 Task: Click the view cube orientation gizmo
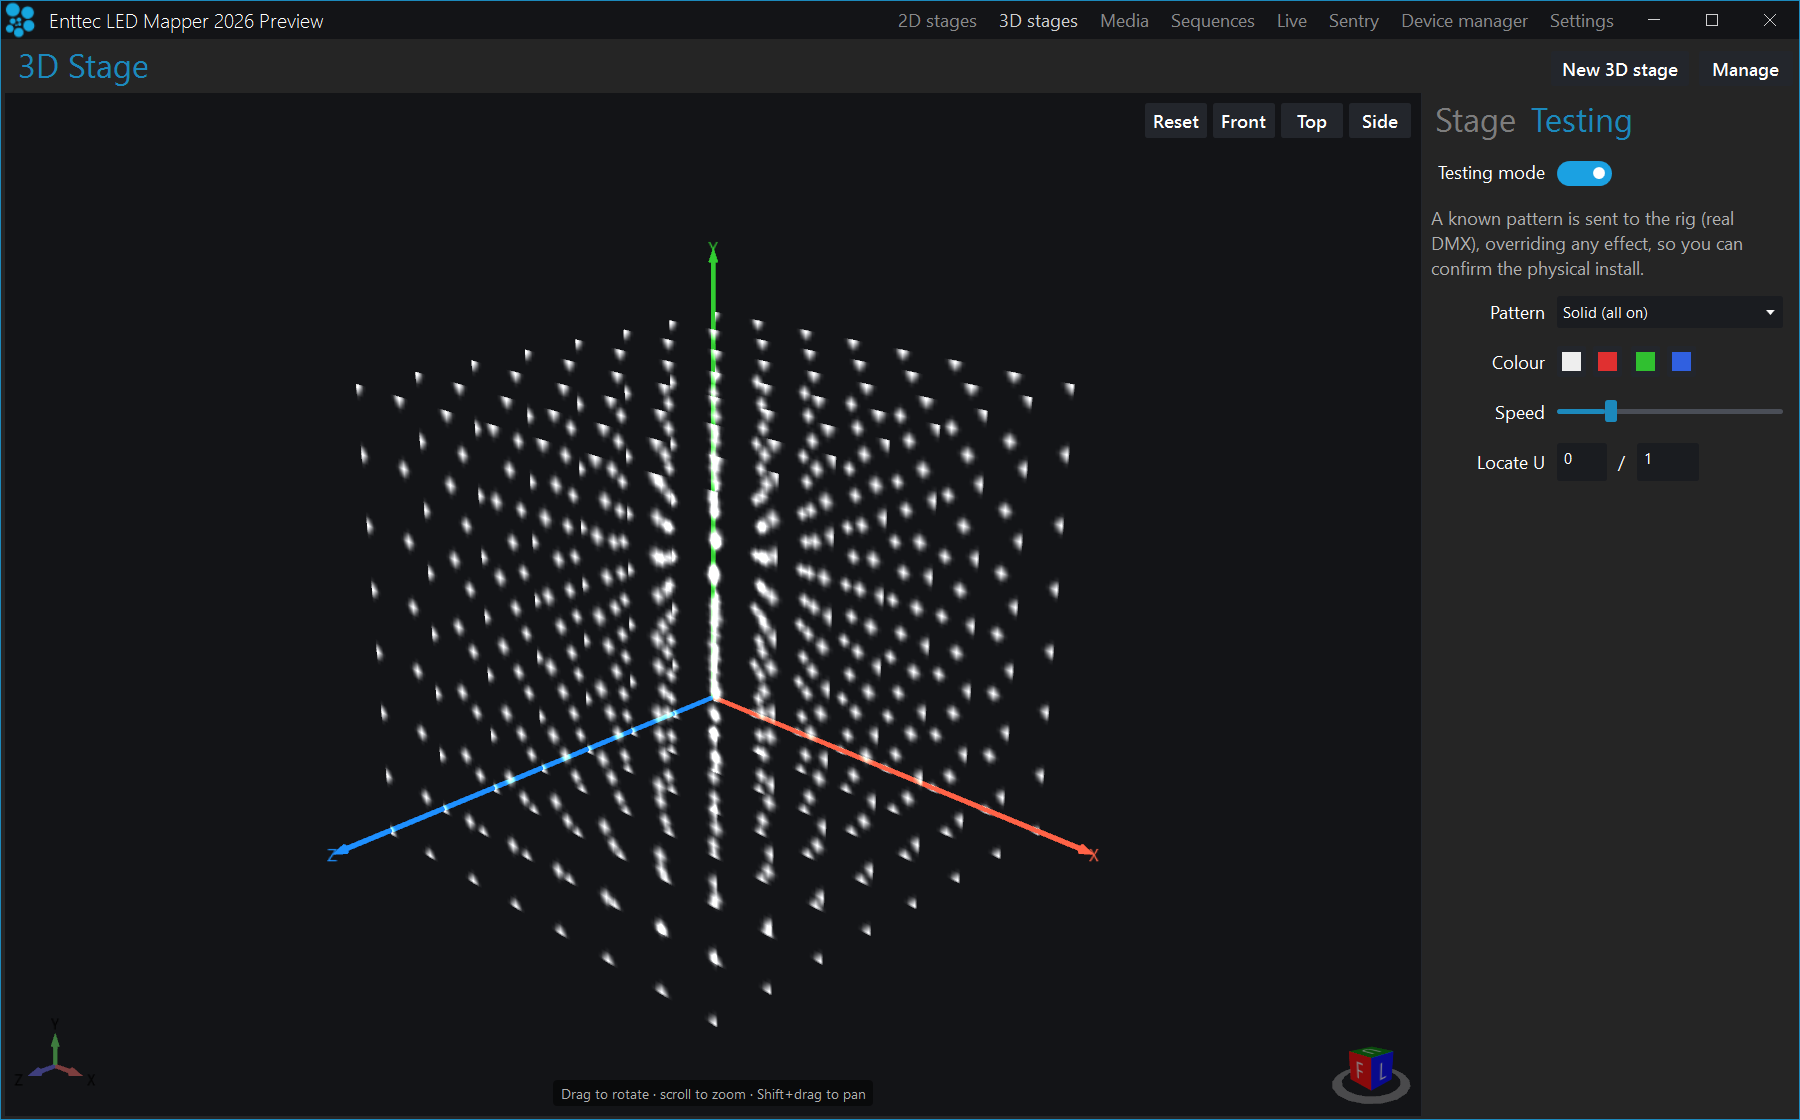(x=1371, y=1073)
